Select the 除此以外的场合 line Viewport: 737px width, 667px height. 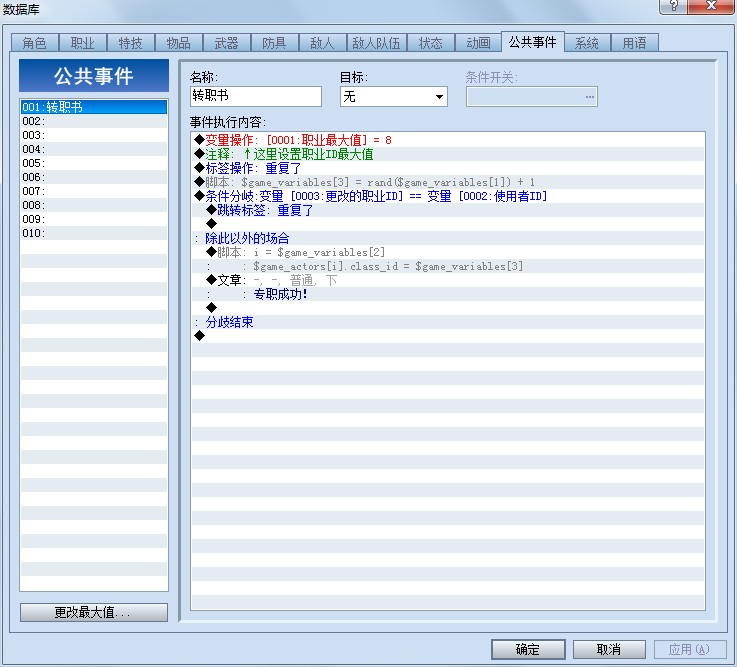448,238
